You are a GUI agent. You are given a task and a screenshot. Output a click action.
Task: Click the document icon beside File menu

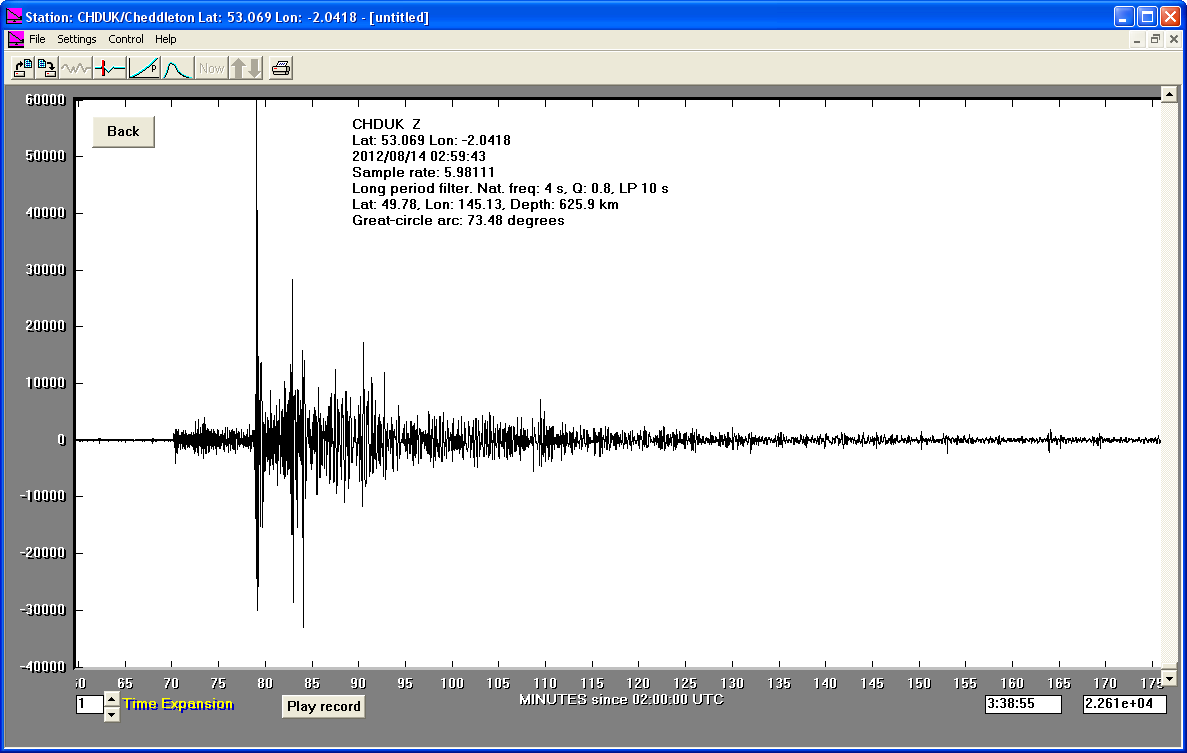click(15, 39)
